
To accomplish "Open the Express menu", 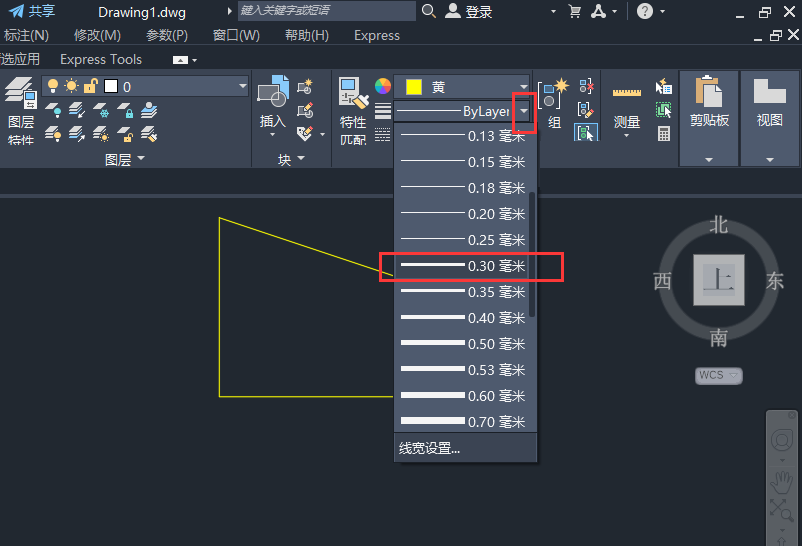I will tap(377, 35).
